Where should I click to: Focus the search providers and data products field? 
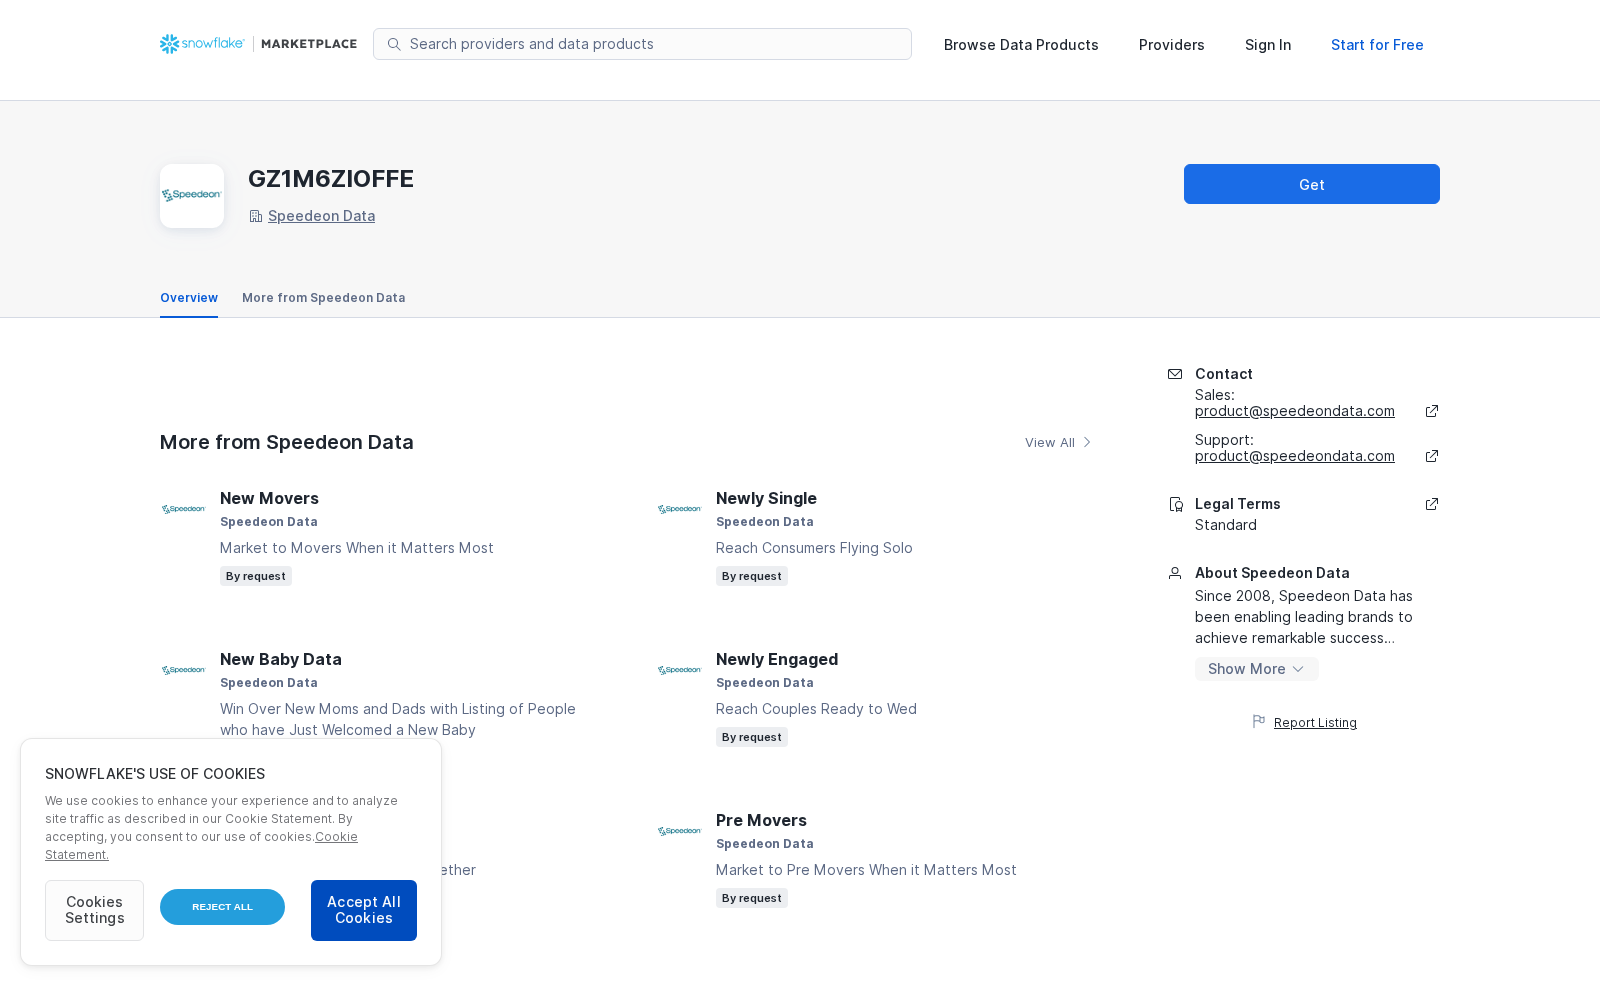coord(642,44)
